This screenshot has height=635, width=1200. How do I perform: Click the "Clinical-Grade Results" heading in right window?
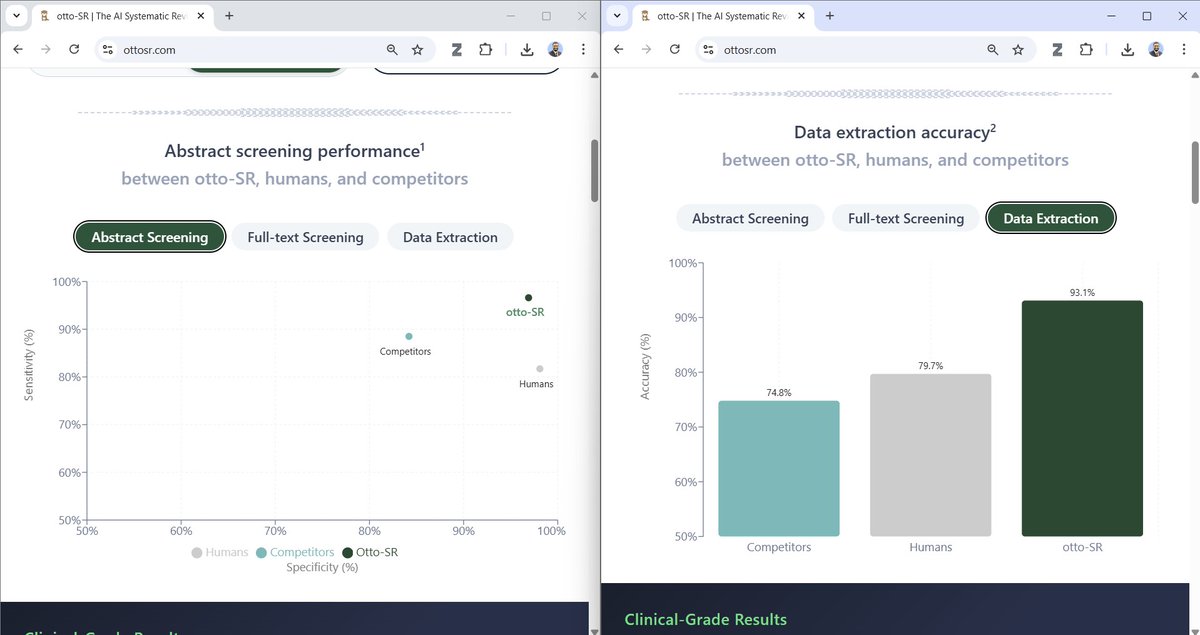705,620
